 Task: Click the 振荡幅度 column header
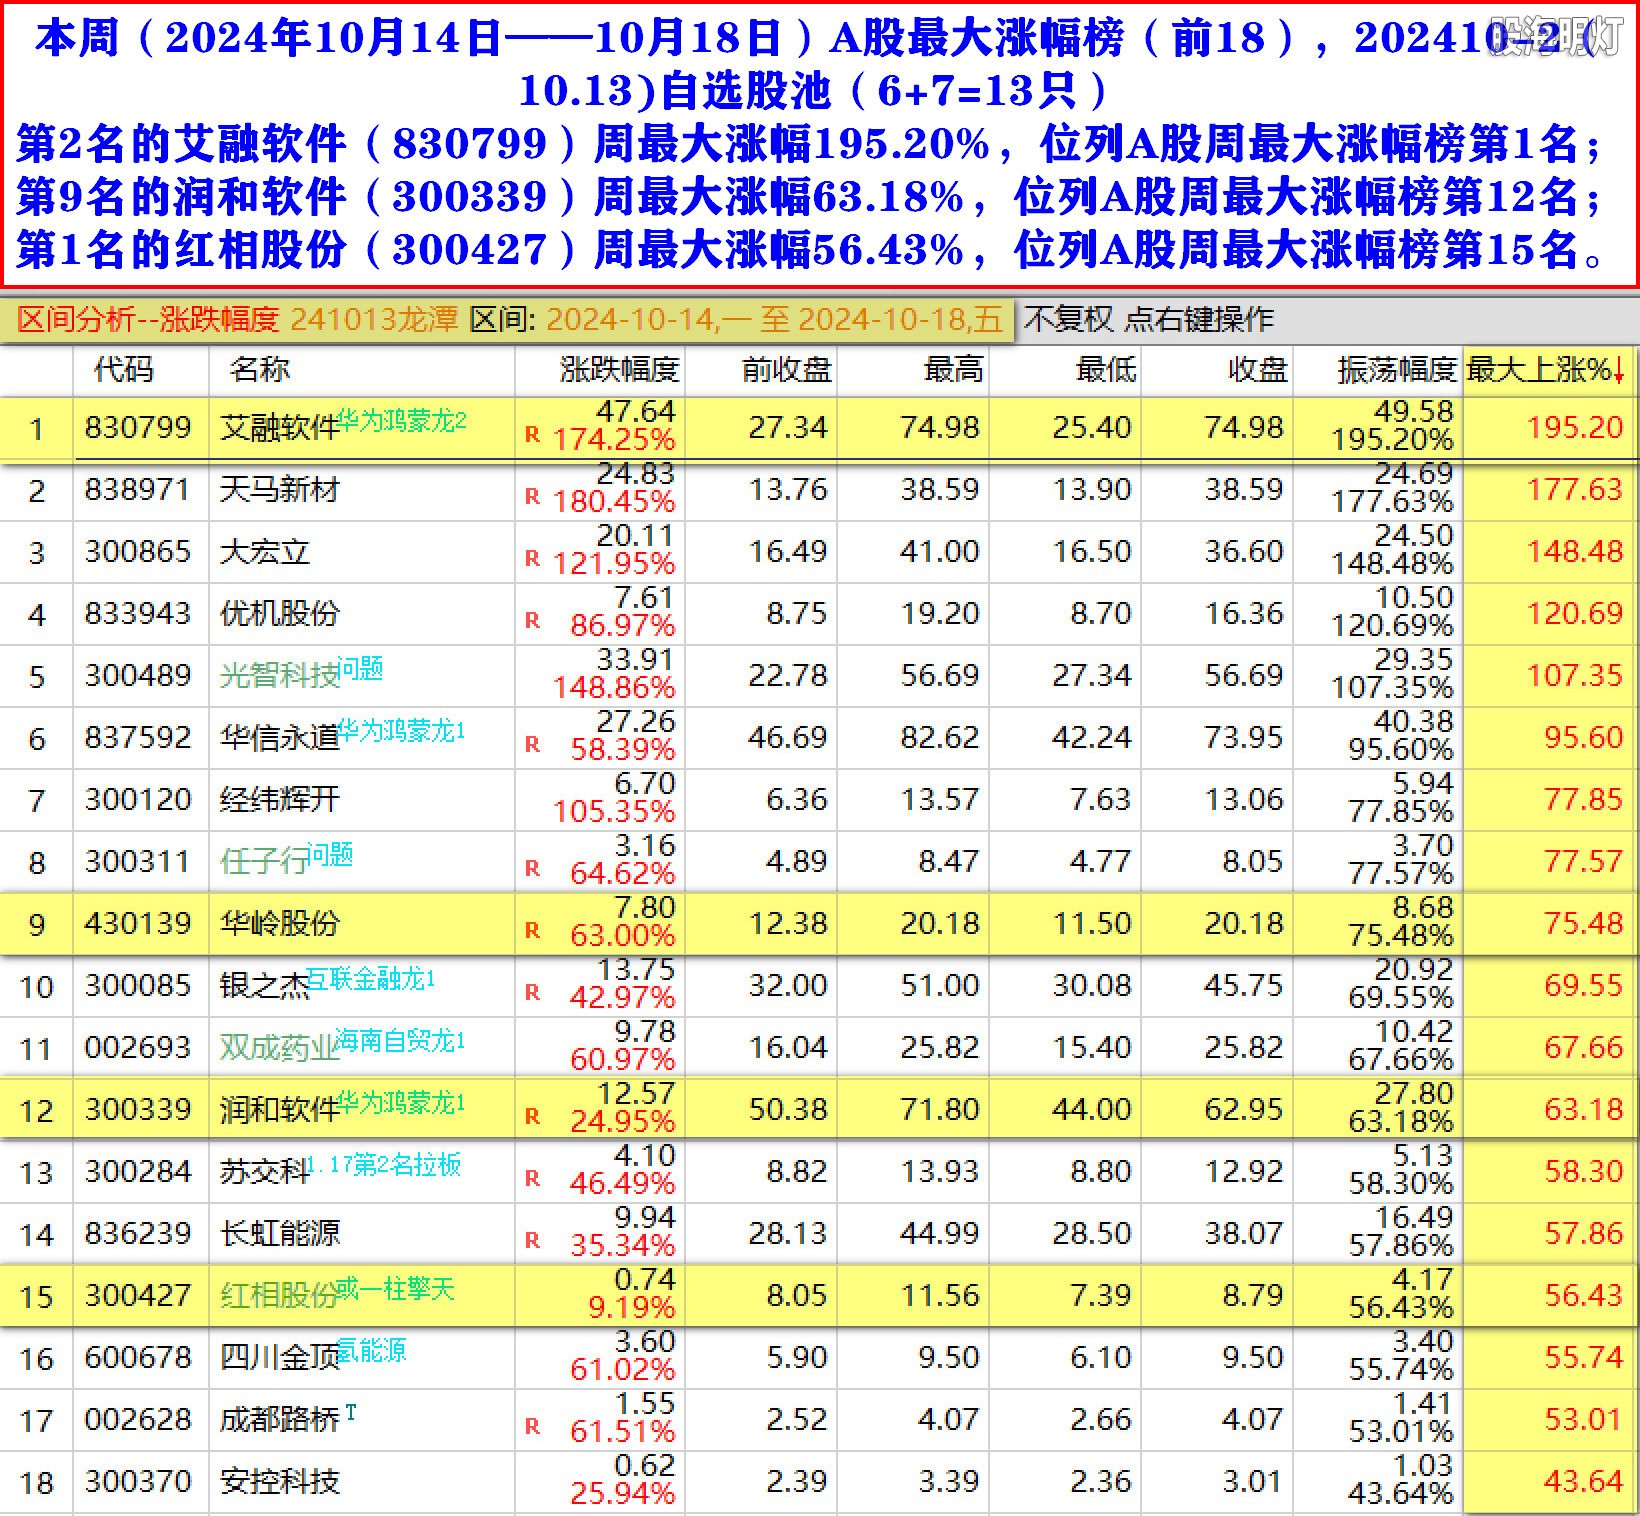[1397, 370]
